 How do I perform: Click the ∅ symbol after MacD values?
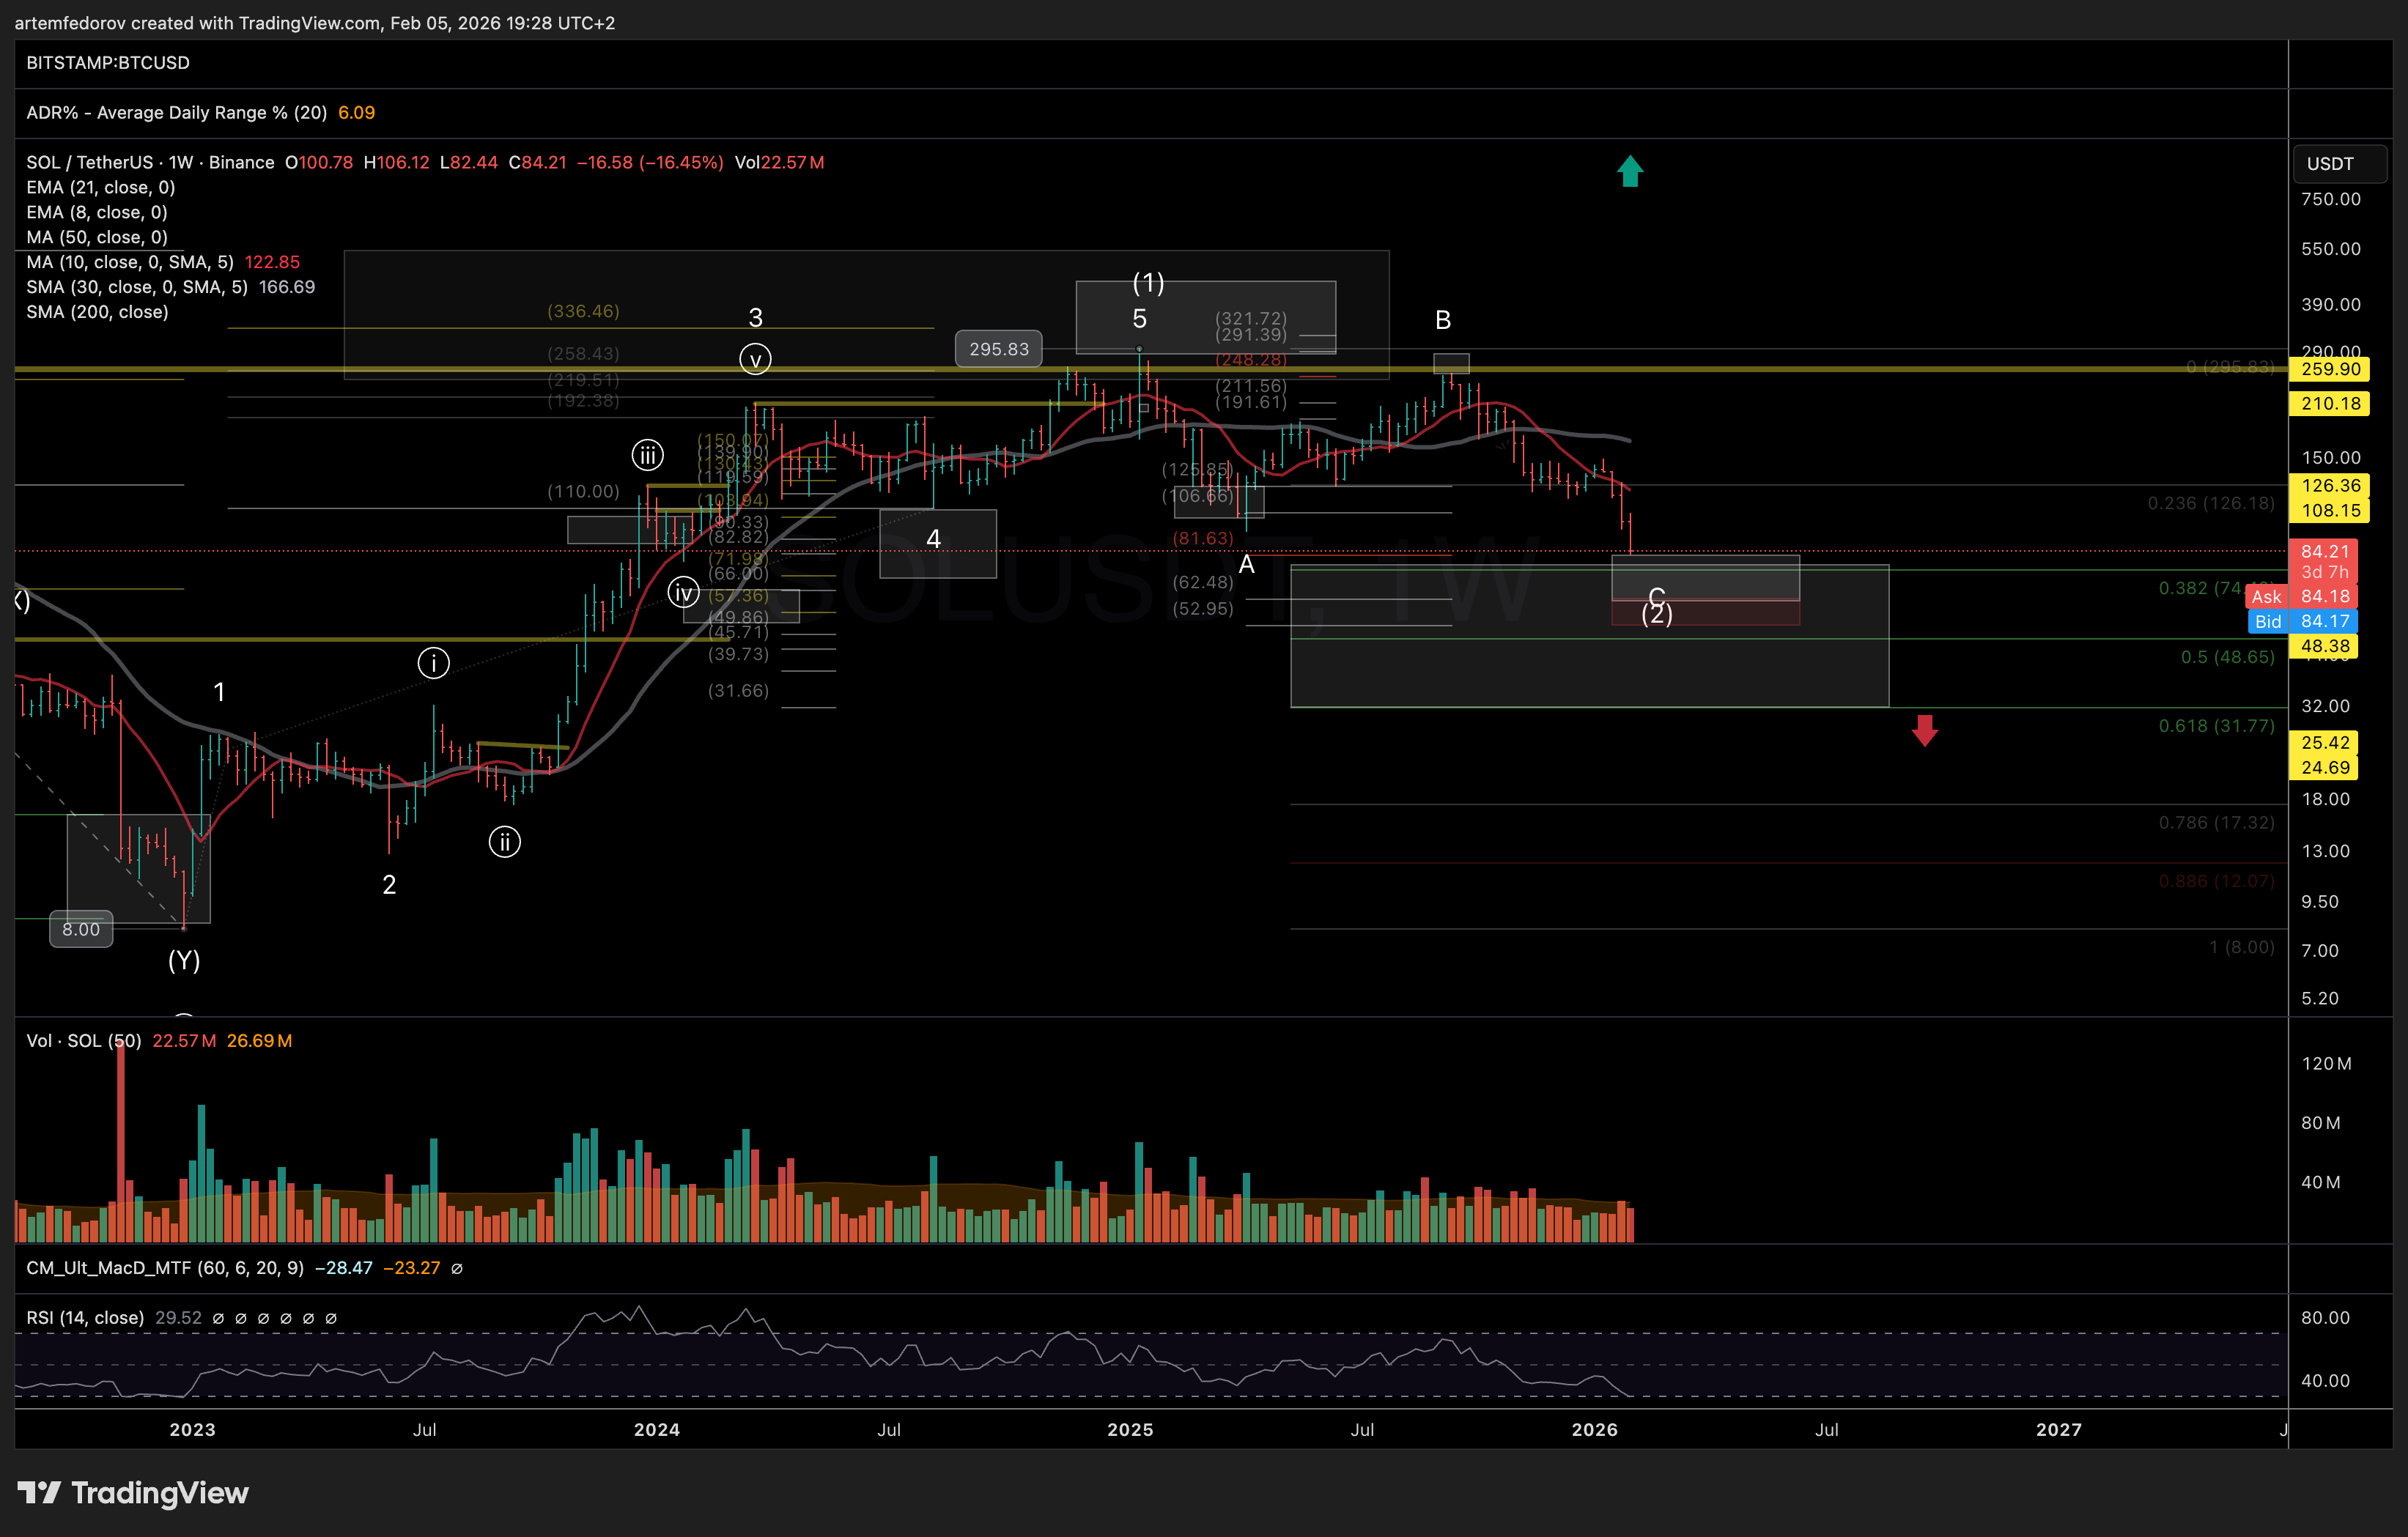[457, 1268]
